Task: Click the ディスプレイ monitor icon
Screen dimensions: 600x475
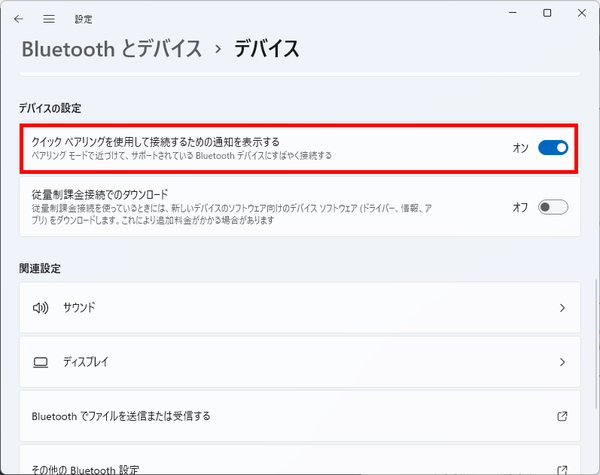Action: click(40, 362)
